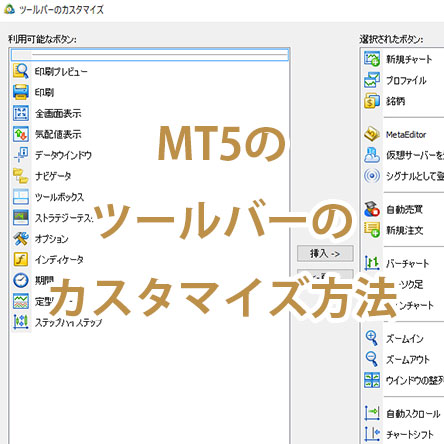Click the 自動売買 auto trading icon
Image resolution: width=444 pixels, height=444 pixels.
(372, 209)
